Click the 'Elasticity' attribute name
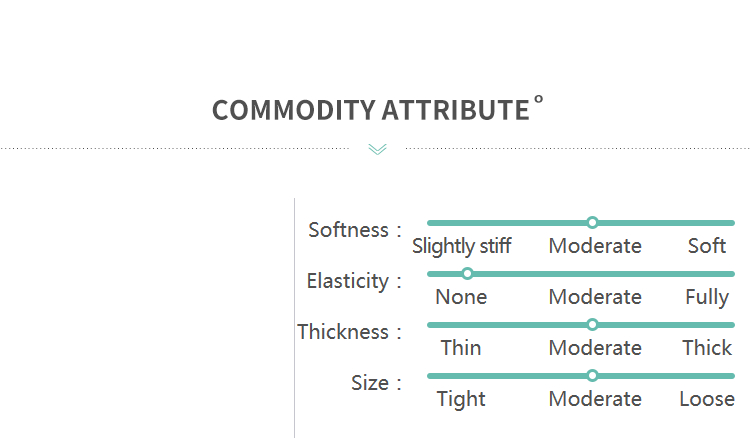 point(347,281)
